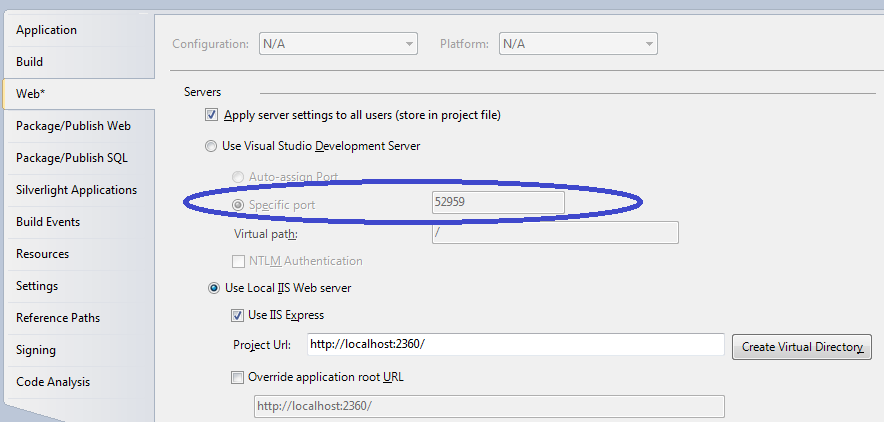Open the Application properties tab
The width and height of the screenshot is (884, 422).
tap(46, 30)
